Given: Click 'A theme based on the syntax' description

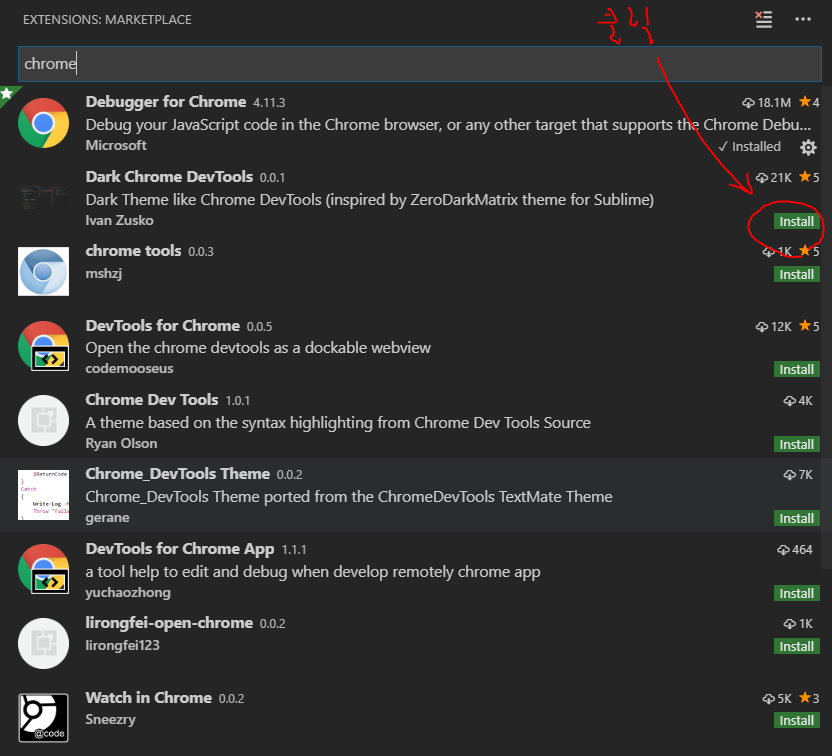Looking at the screenshot, I should [338, 423].
